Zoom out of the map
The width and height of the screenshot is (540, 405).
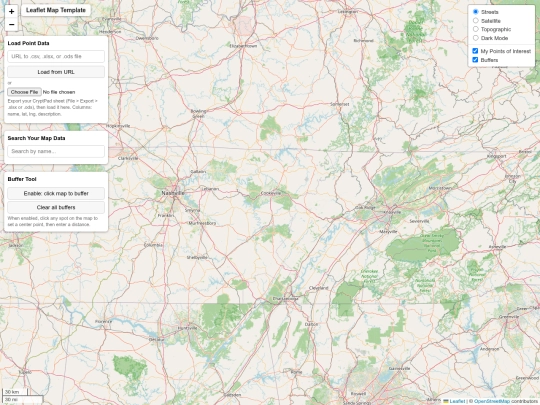11,24
